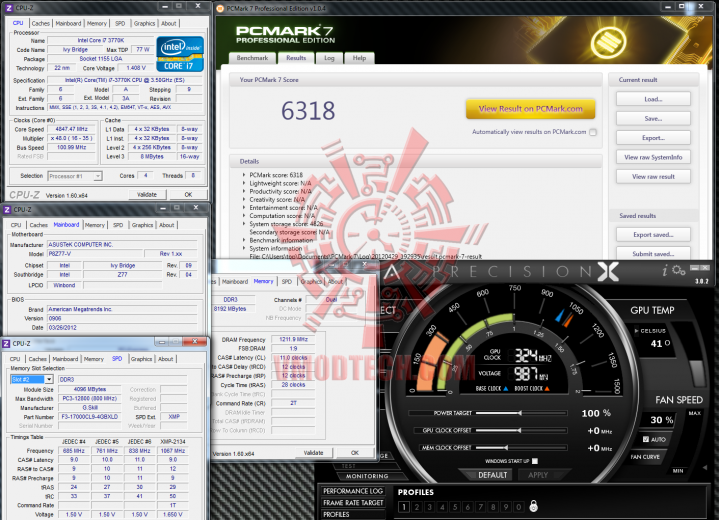The width and height of the screenshot is (719, 520).
Task: Click Validate in top CPU-Z window
Action: pyautogui.click(x=147, y=195)
